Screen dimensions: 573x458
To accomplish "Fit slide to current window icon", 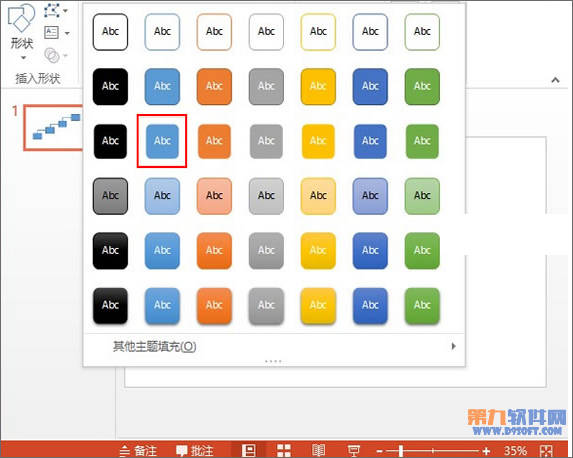I will click(546, 451).
